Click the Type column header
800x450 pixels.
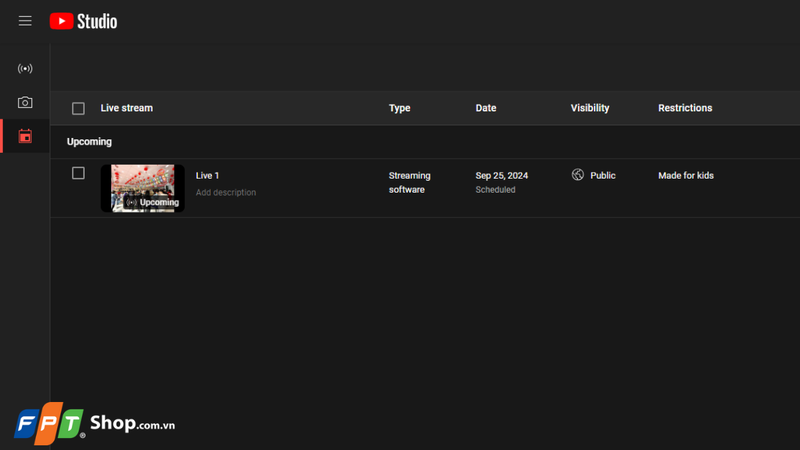[x=399, y=108]
